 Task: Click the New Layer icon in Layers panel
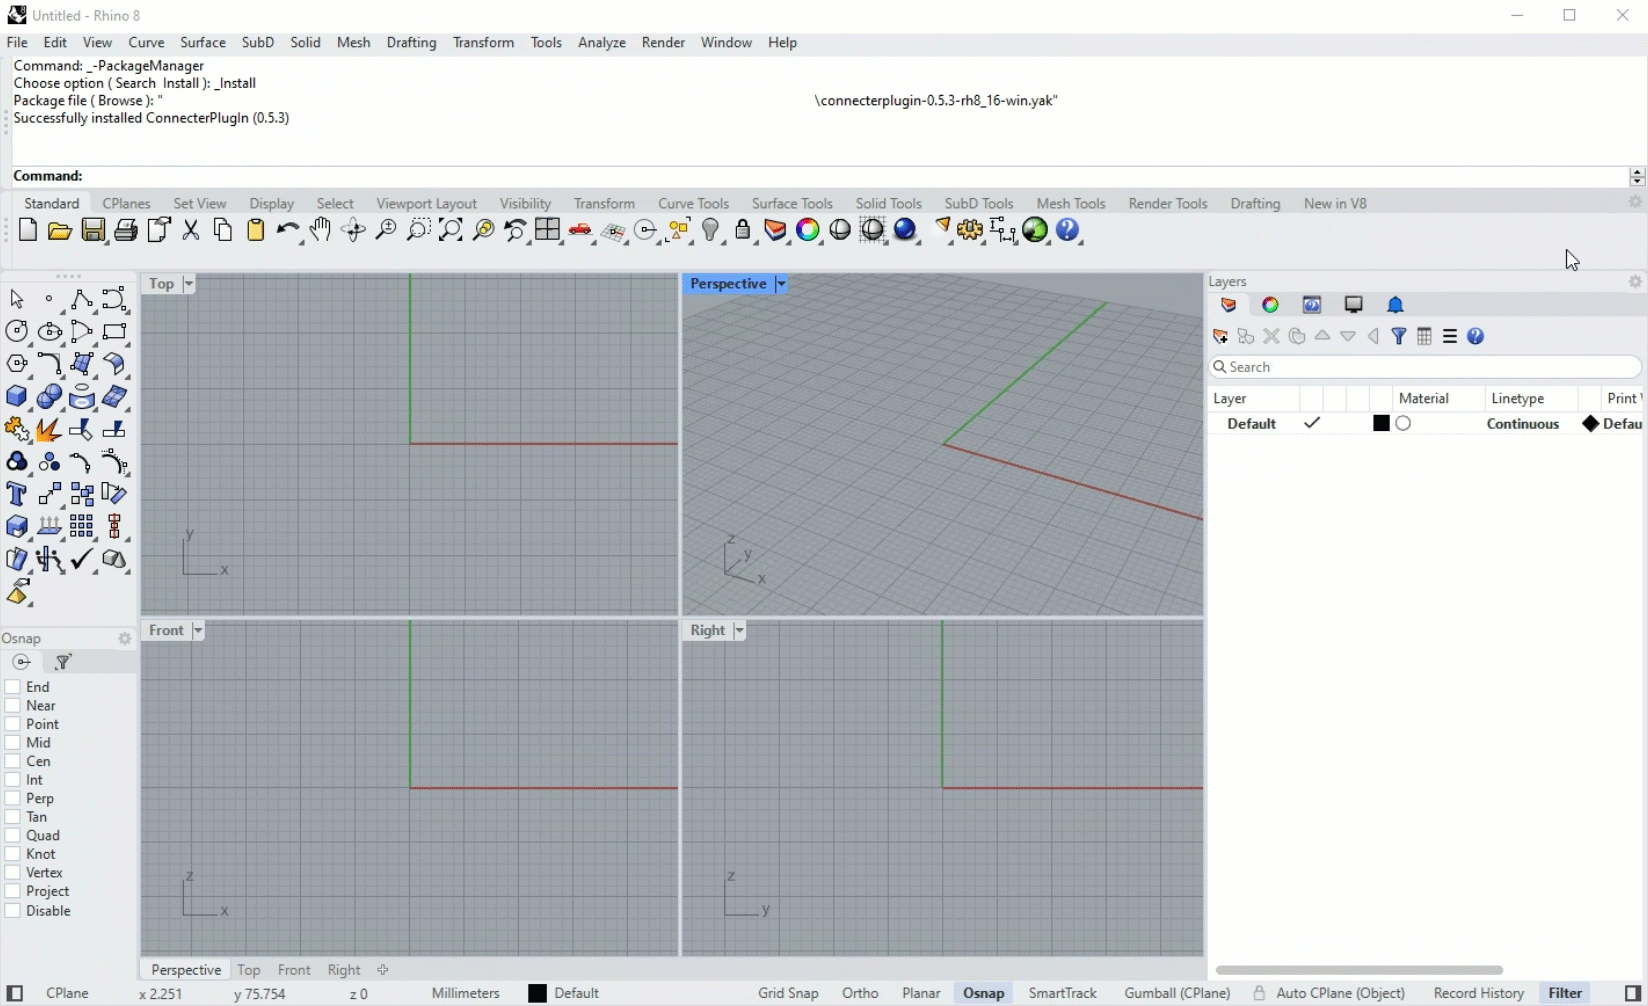[x=1220, y=336]
